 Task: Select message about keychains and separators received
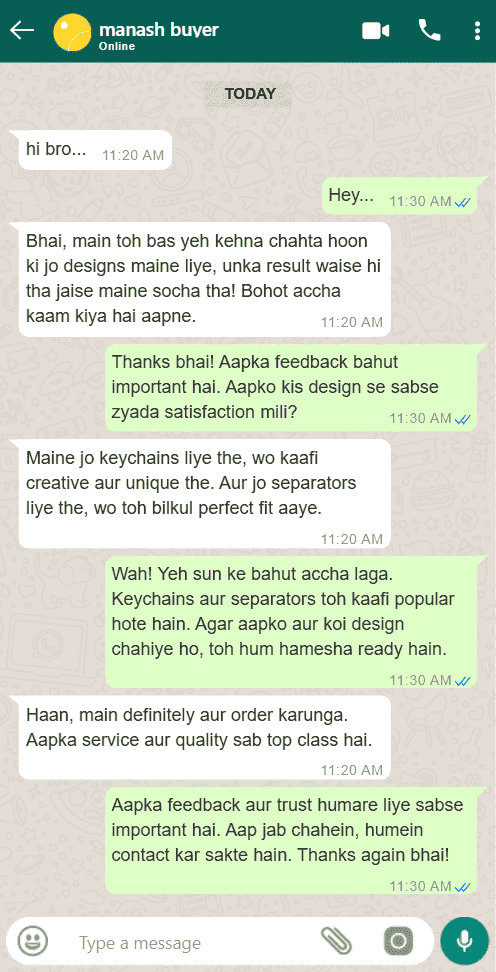point(205,493)
